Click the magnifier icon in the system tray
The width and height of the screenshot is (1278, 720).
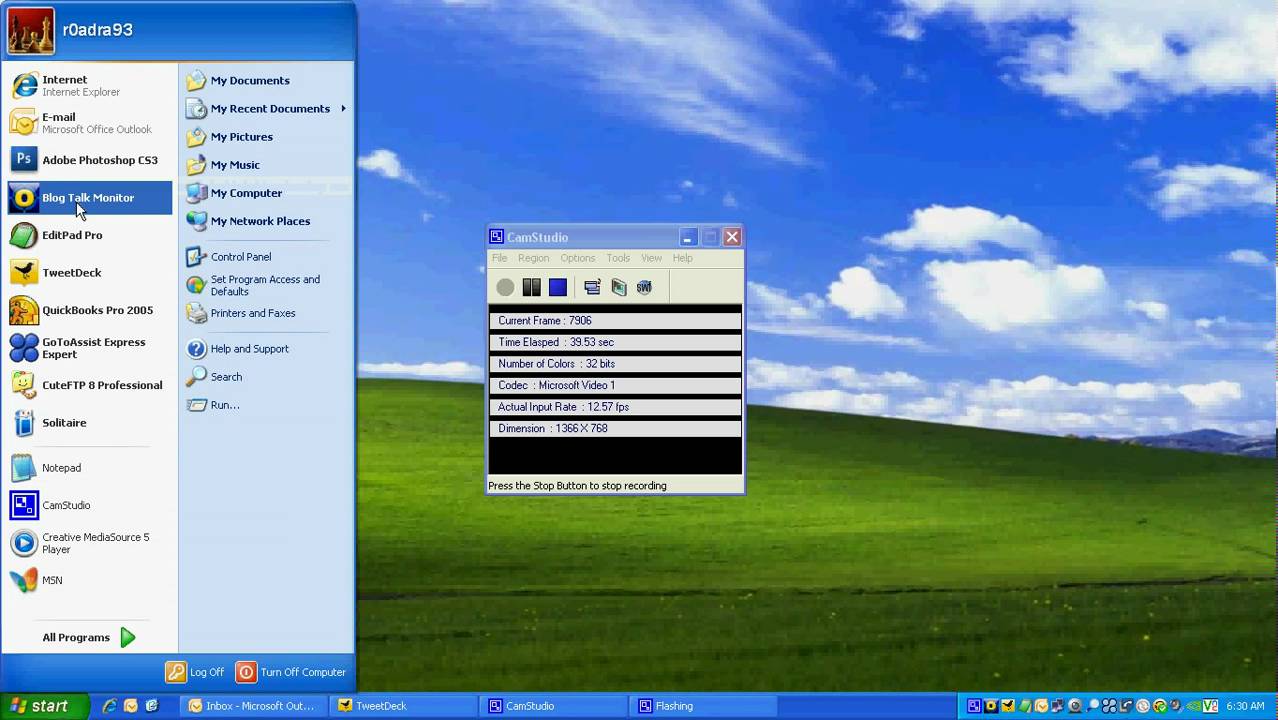coord(1093,706)
